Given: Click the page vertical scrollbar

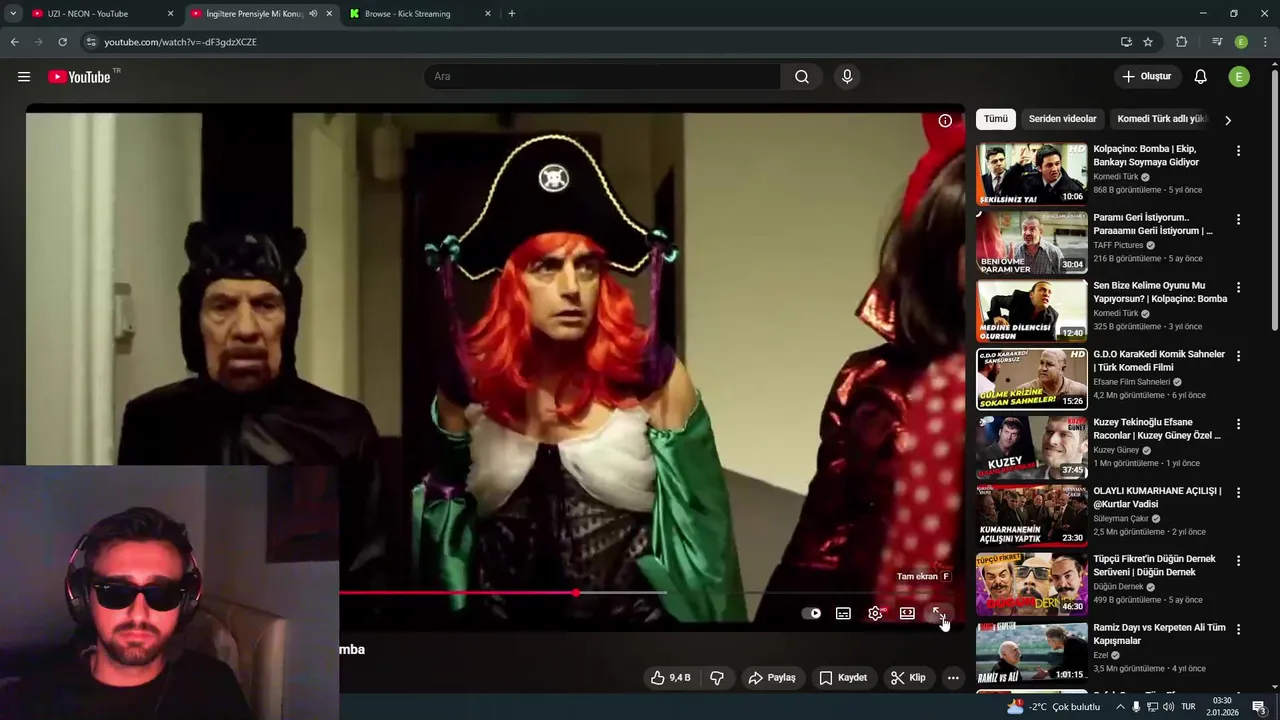Looking at the screenshot, I should (1275, 200).
